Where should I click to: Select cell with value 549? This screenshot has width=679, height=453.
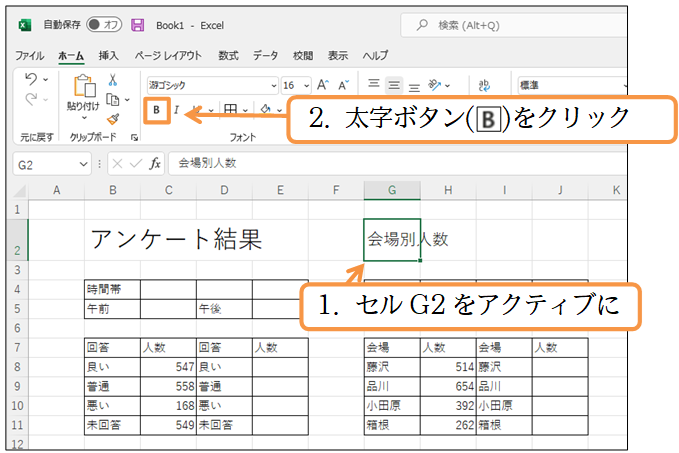168,425
